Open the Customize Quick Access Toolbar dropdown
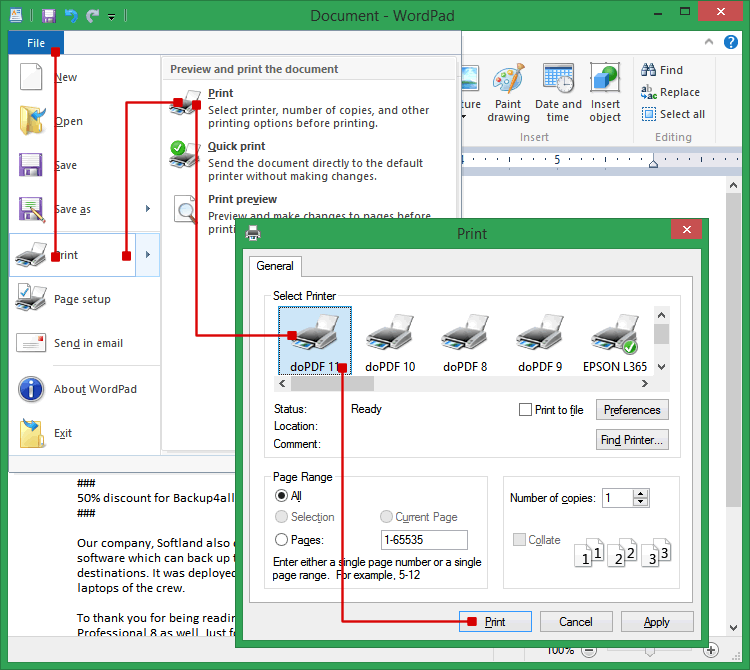 (x=111, y=17)
